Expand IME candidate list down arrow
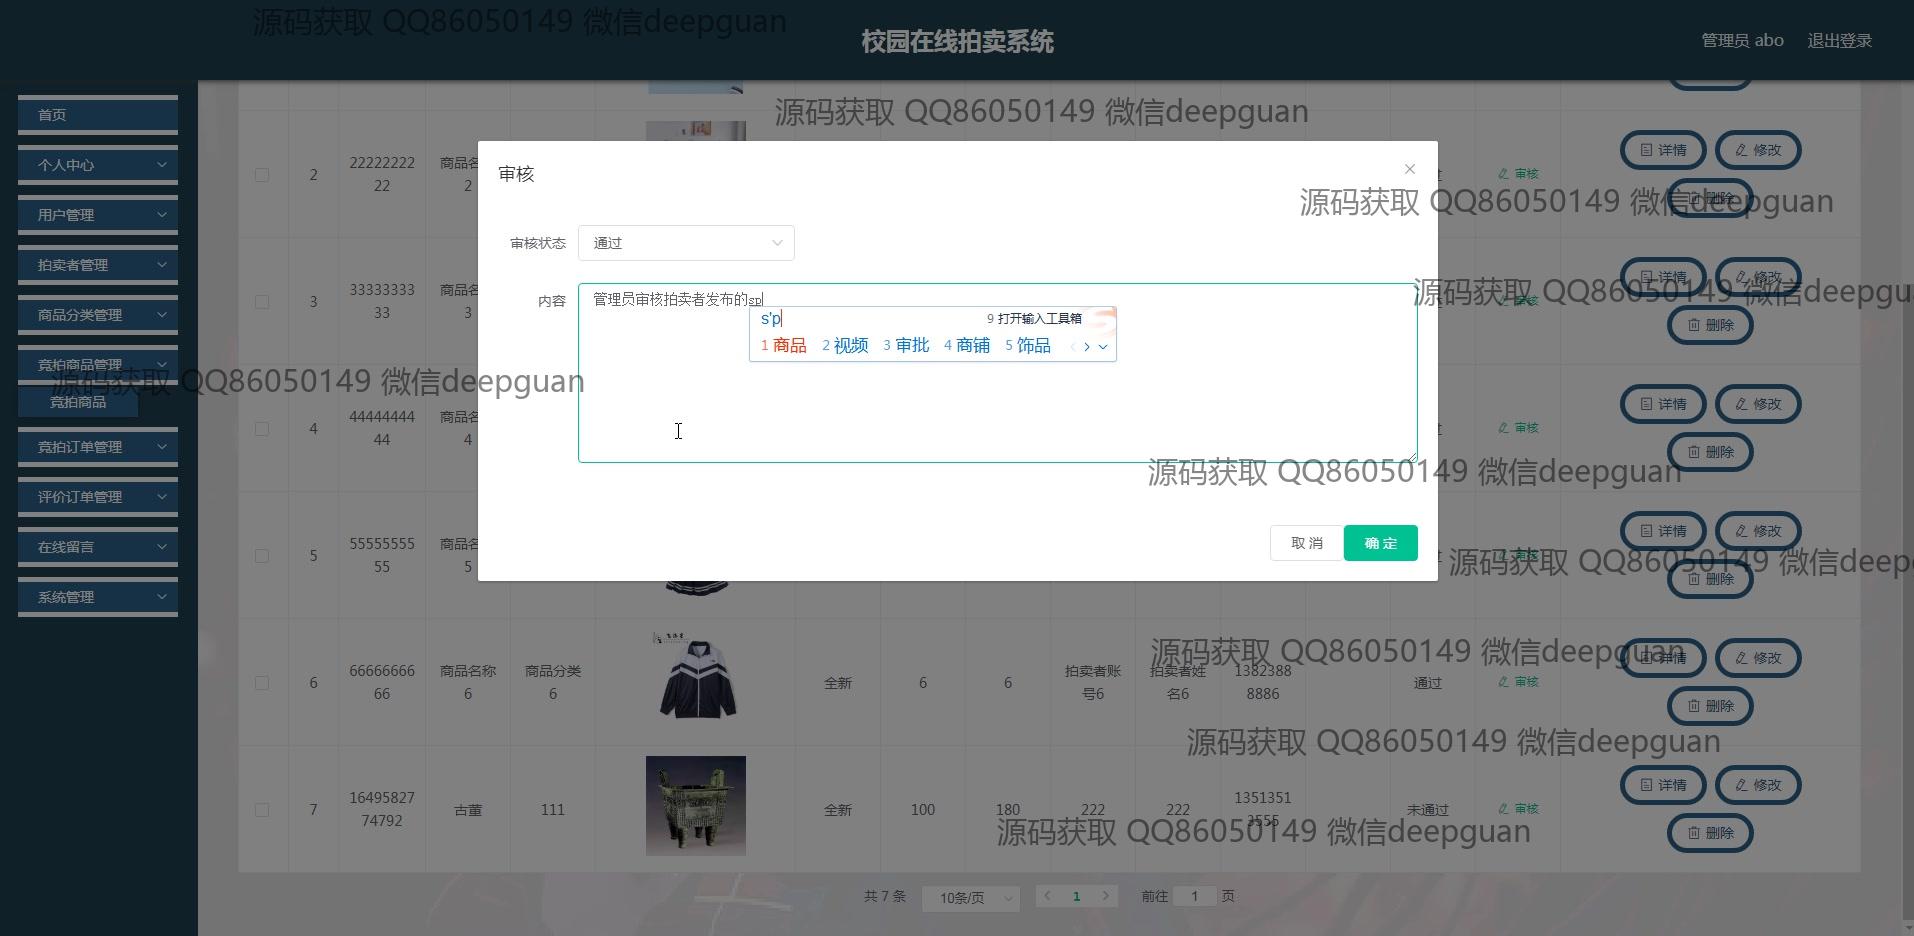 coord(1103,347)
